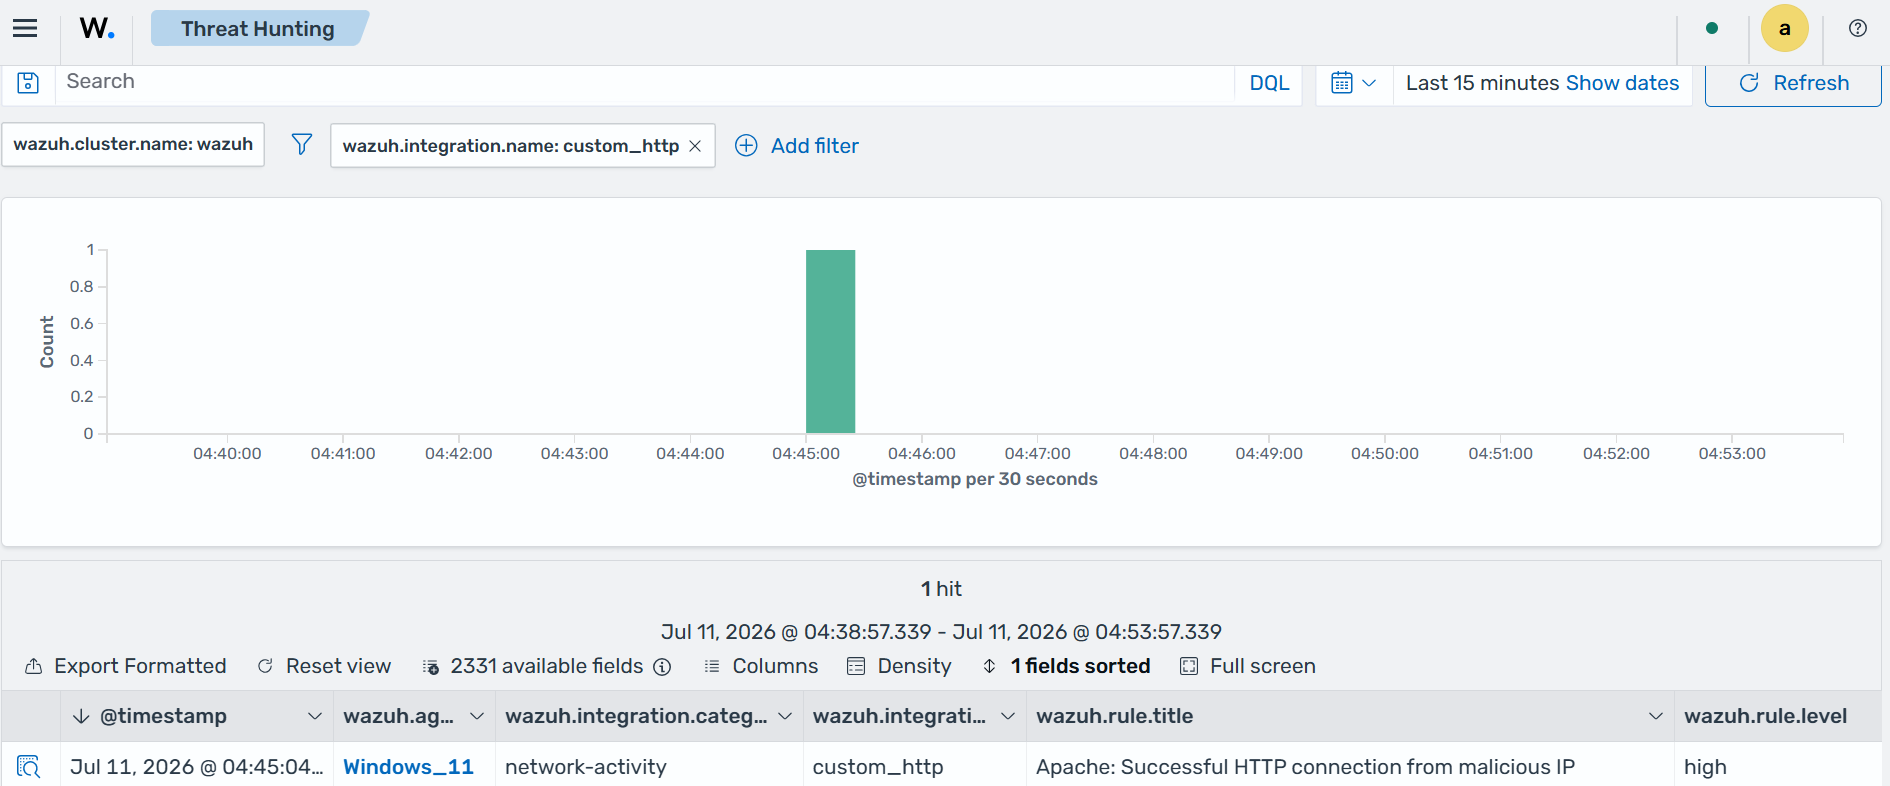This screenshot has width=1890, height=786.
Task: Click the green histogram bar at 04:45:00
Action: point(830,341)
